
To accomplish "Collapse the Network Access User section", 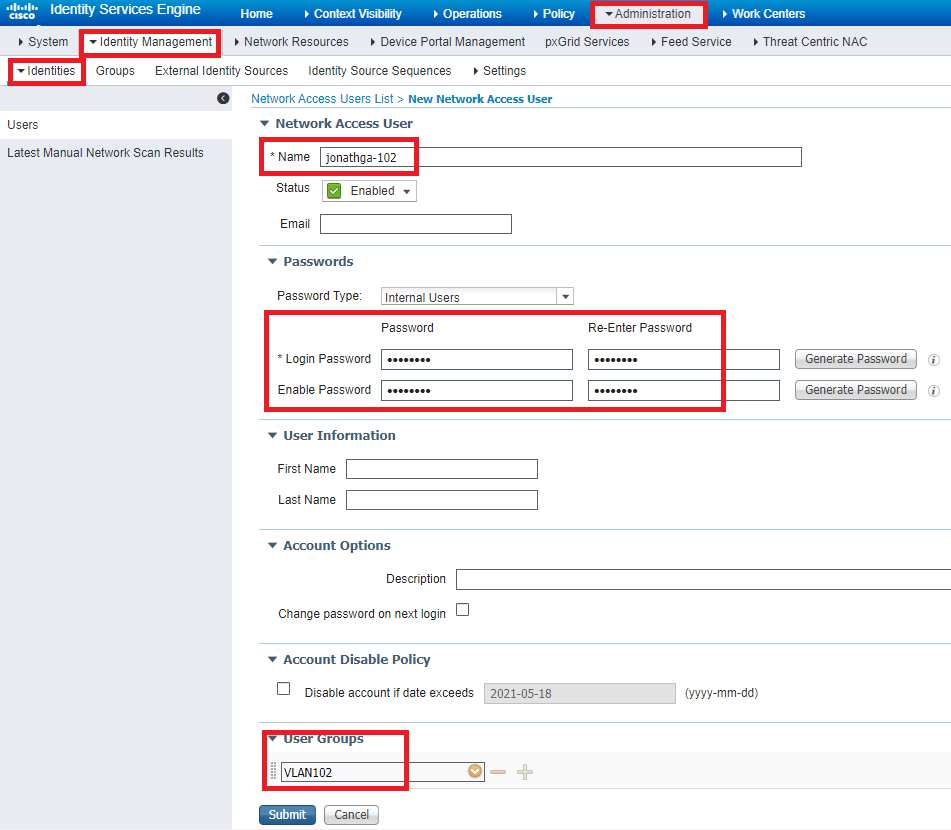I will point(264,123).
